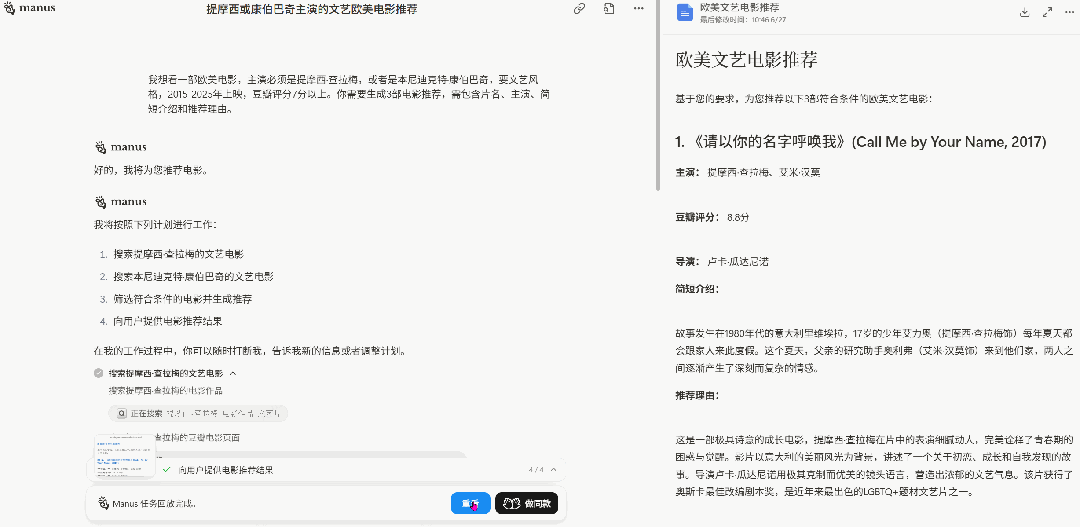Click the last modified time label
Screen dimensions: 1080x527
click(742, 19)
